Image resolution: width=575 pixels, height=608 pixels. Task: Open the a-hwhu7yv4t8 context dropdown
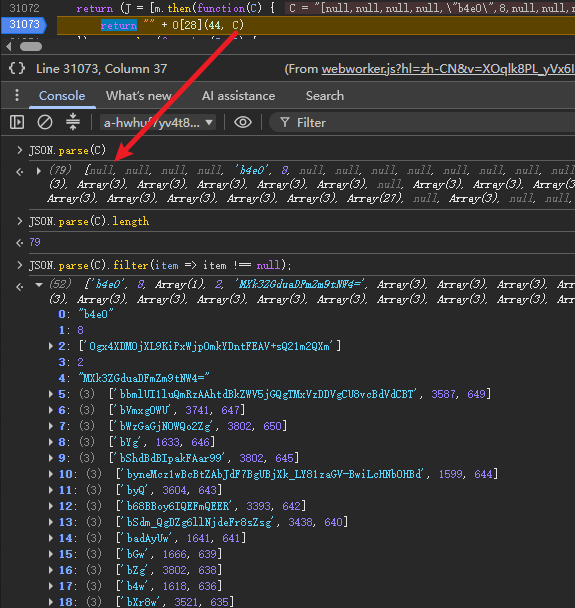coord(158,123)
